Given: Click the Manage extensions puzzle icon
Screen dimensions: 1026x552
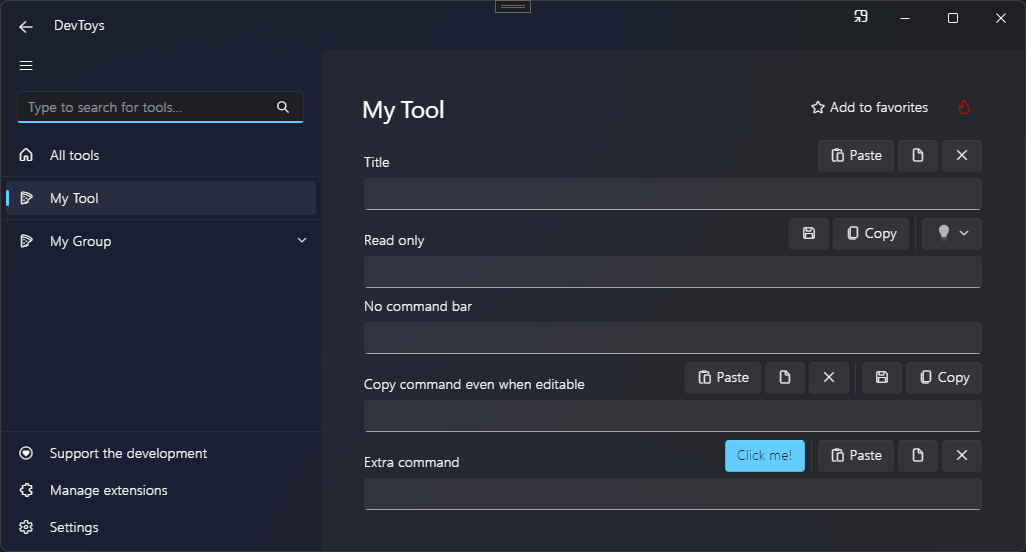Looking at the screenshot, I should (x=26, y=490).
